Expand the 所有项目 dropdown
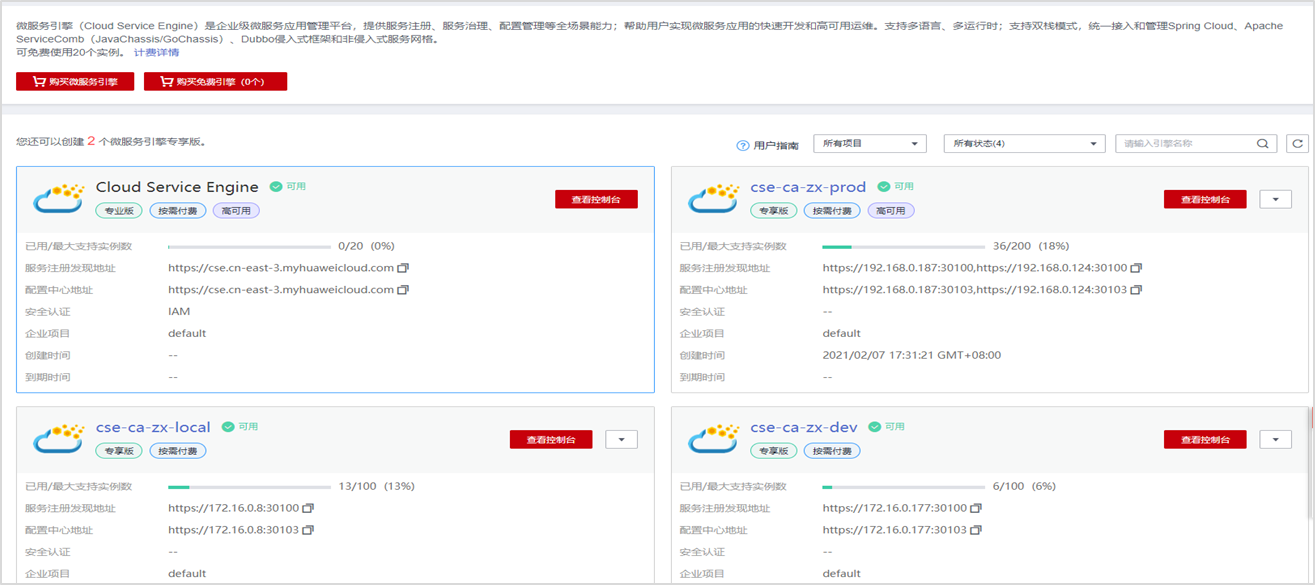Screen dimensions: 1315x585 (x=870, y=144)
